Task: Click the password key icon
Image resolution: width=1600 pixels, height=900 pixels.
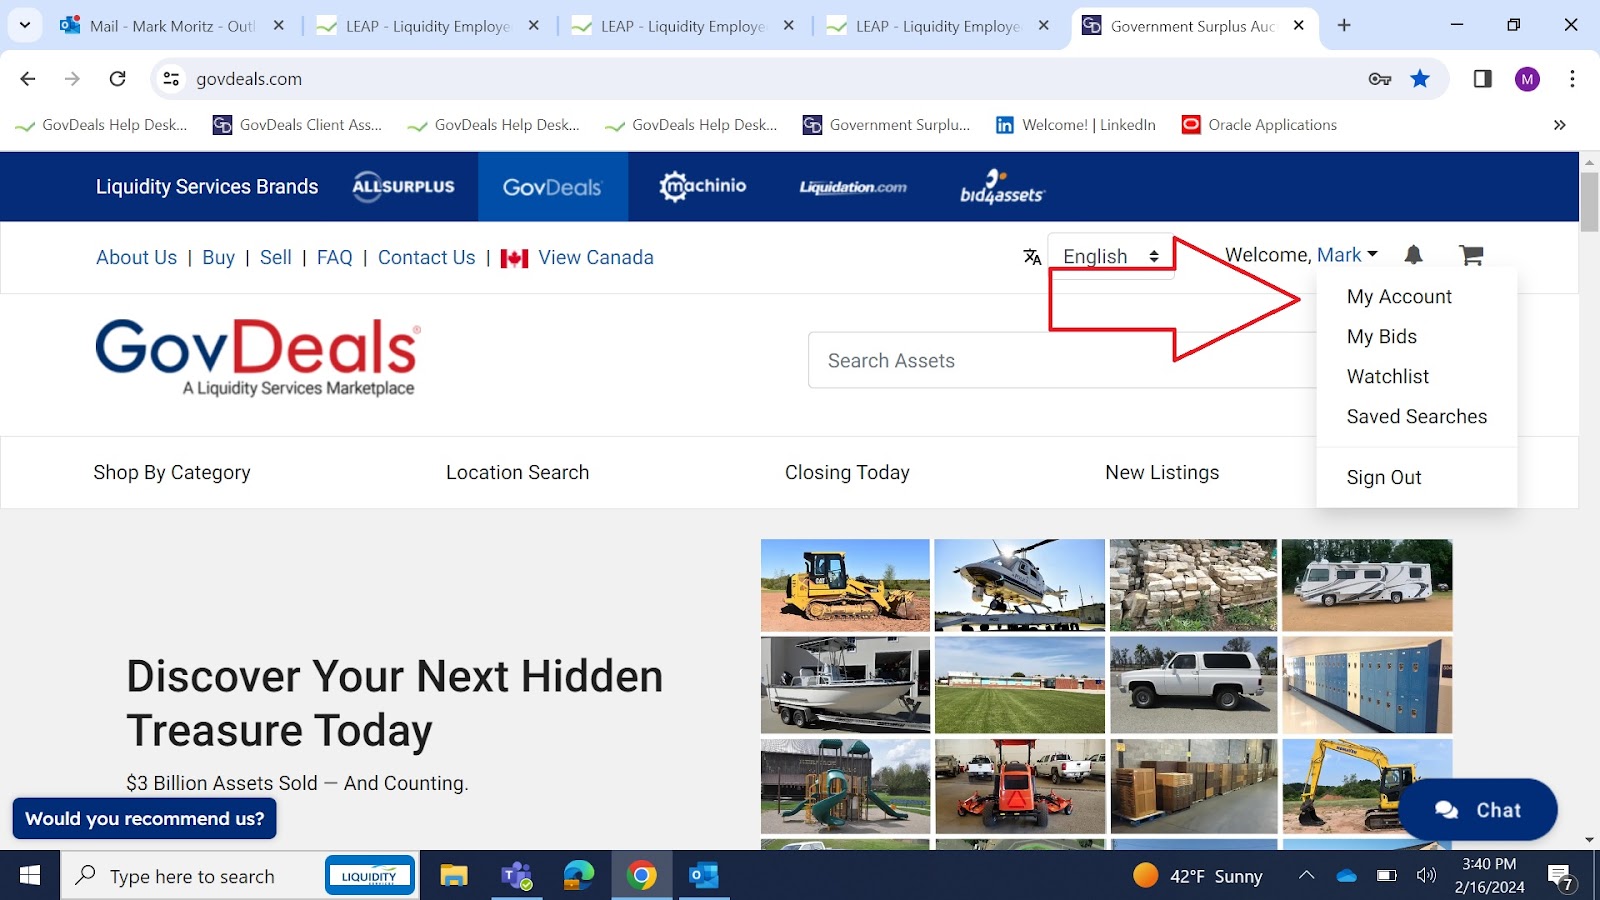Action: 1380,79
